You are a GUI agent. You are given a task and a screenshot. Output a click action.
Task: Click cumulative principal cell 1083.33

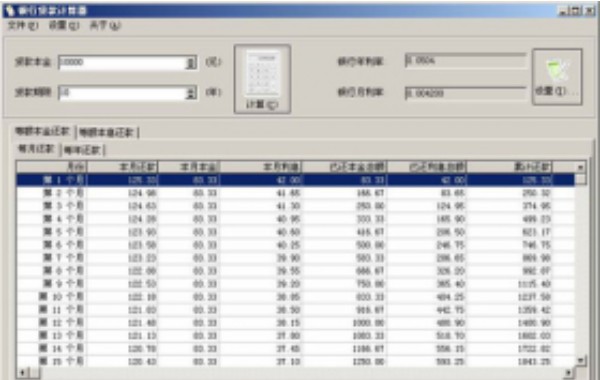click(x=368, y=336)
